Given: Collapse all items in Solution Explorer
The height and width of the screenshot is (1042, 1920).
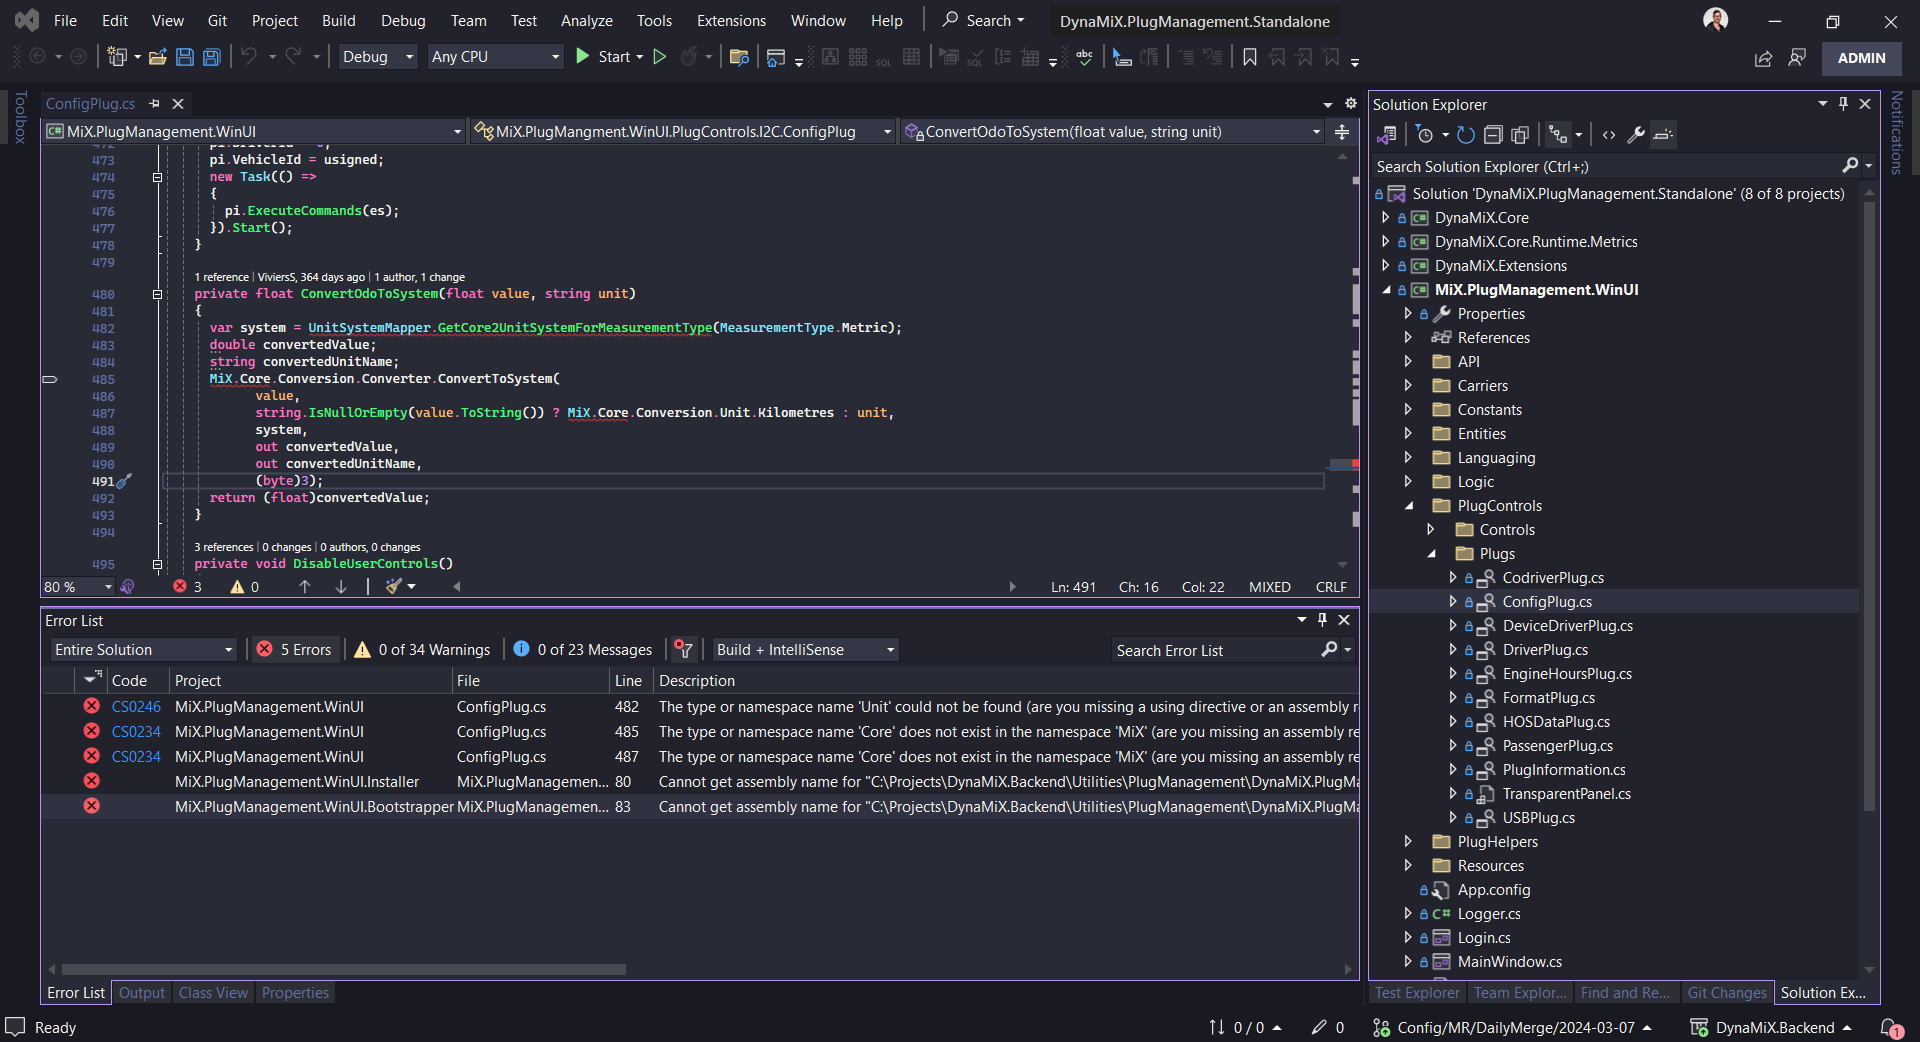Looking at the screenshot, I should coord(1493,135).
